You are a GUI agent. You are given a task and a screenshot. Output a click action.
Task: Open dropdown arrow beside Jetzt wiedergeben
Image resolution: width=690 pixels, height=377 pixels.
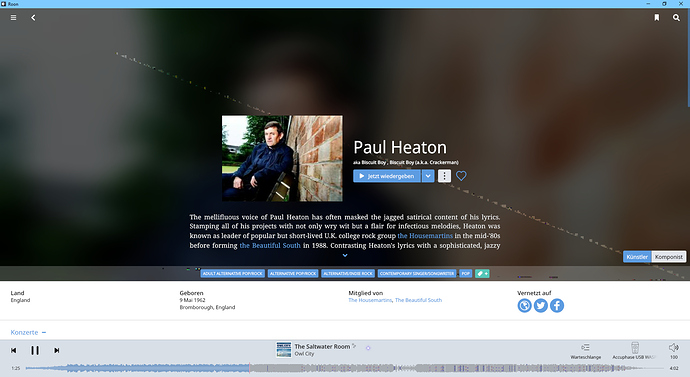(x=428, y=176)
